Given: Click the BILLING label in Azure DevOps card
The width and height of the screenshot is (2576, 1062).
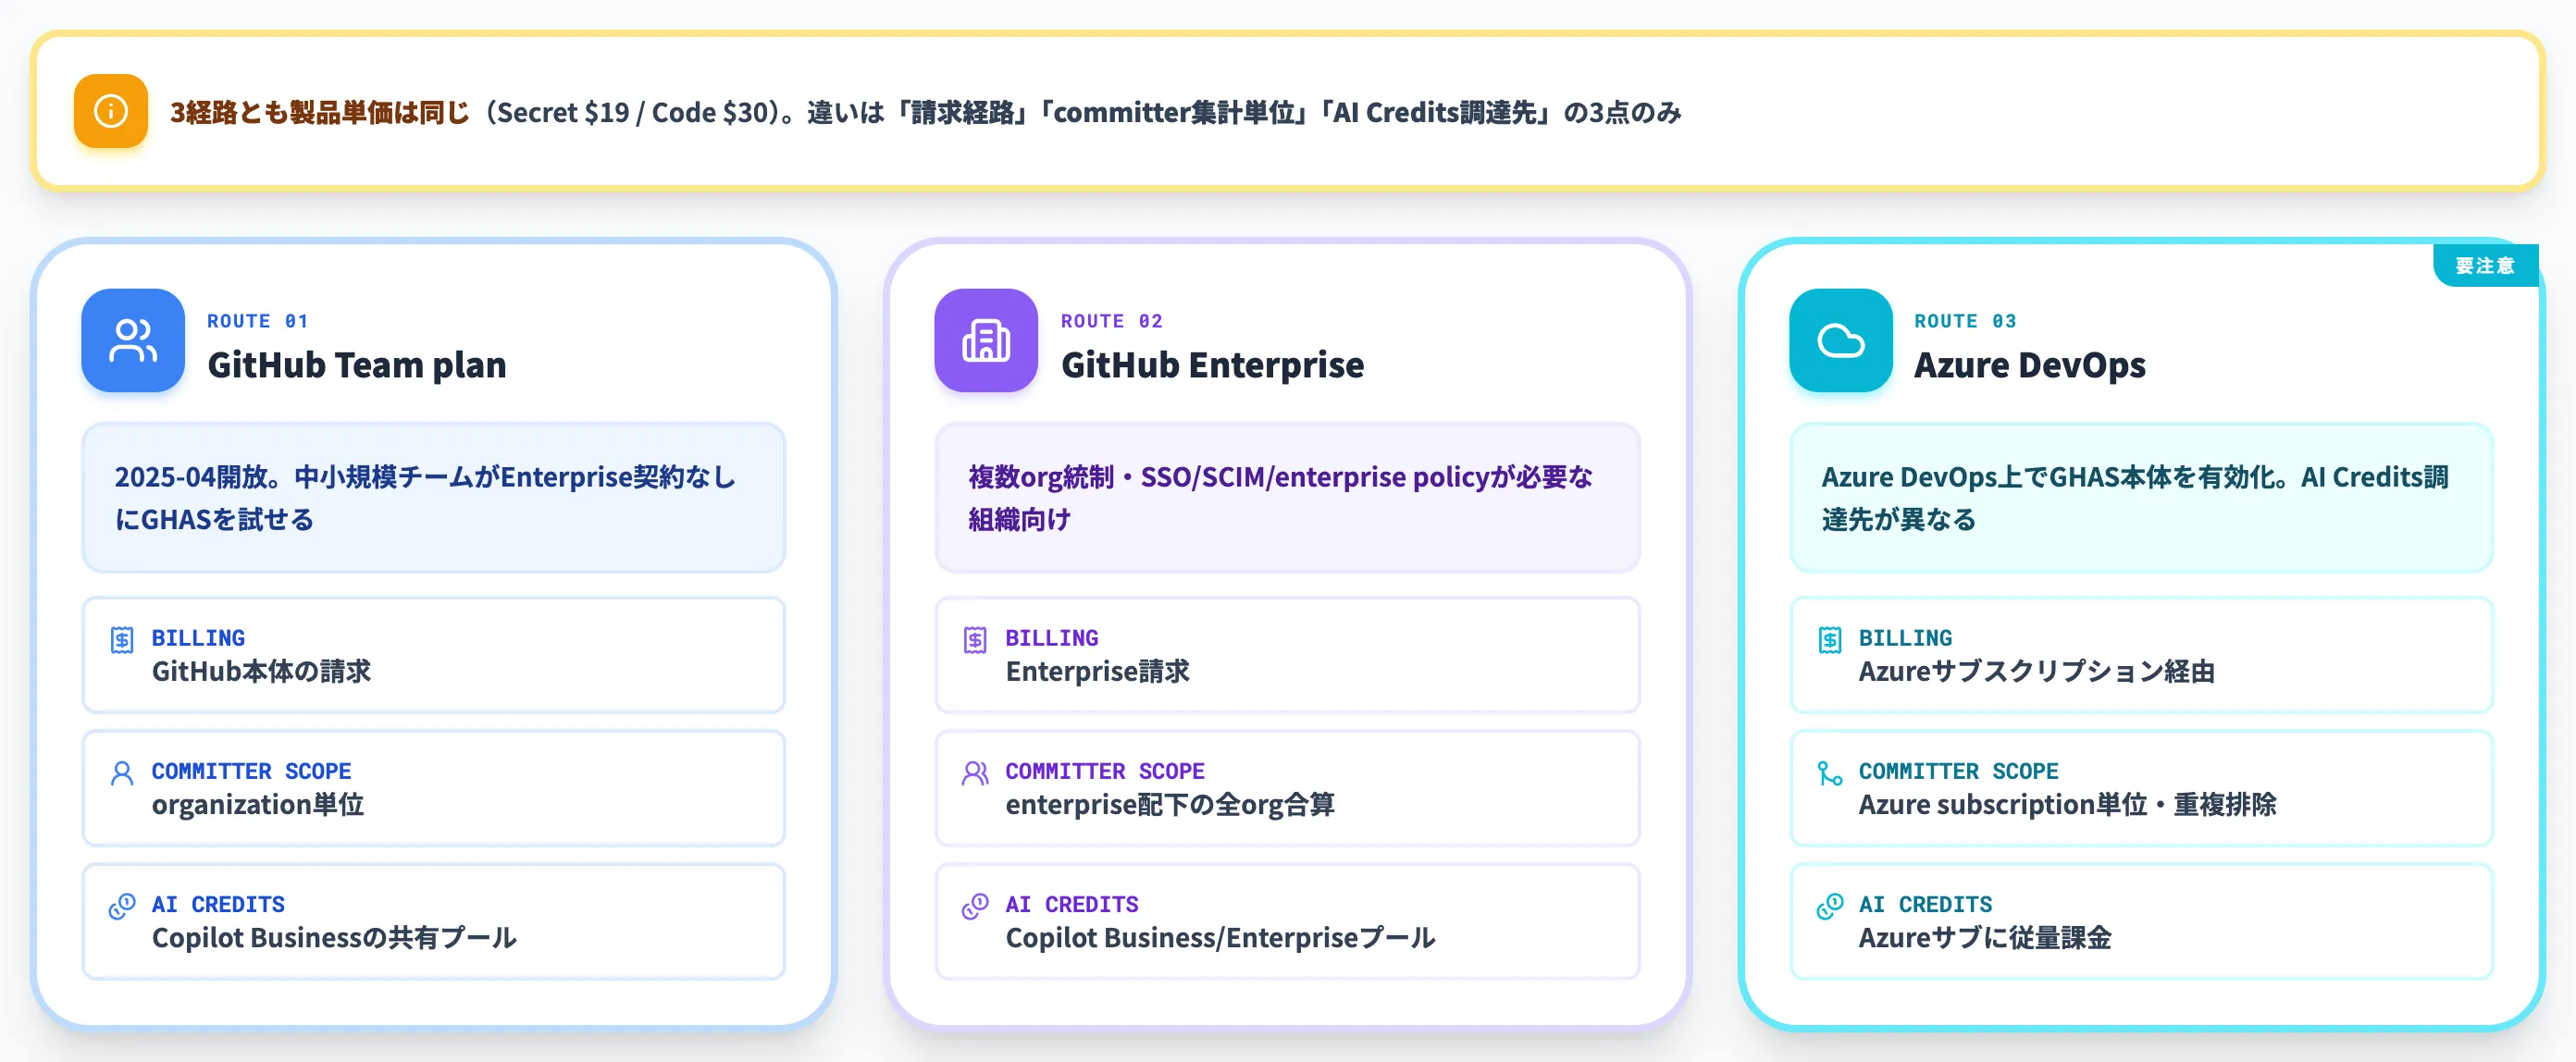Looking at the screenshot, I should (1905, 637).
